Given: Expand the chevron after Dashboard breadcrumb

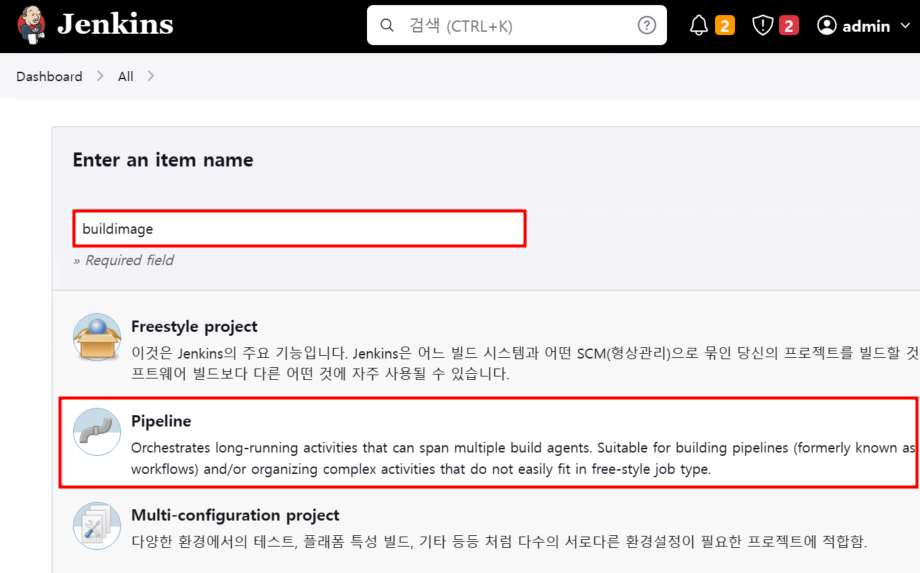Looking at the screenshot, I should [x=100, y=76].
